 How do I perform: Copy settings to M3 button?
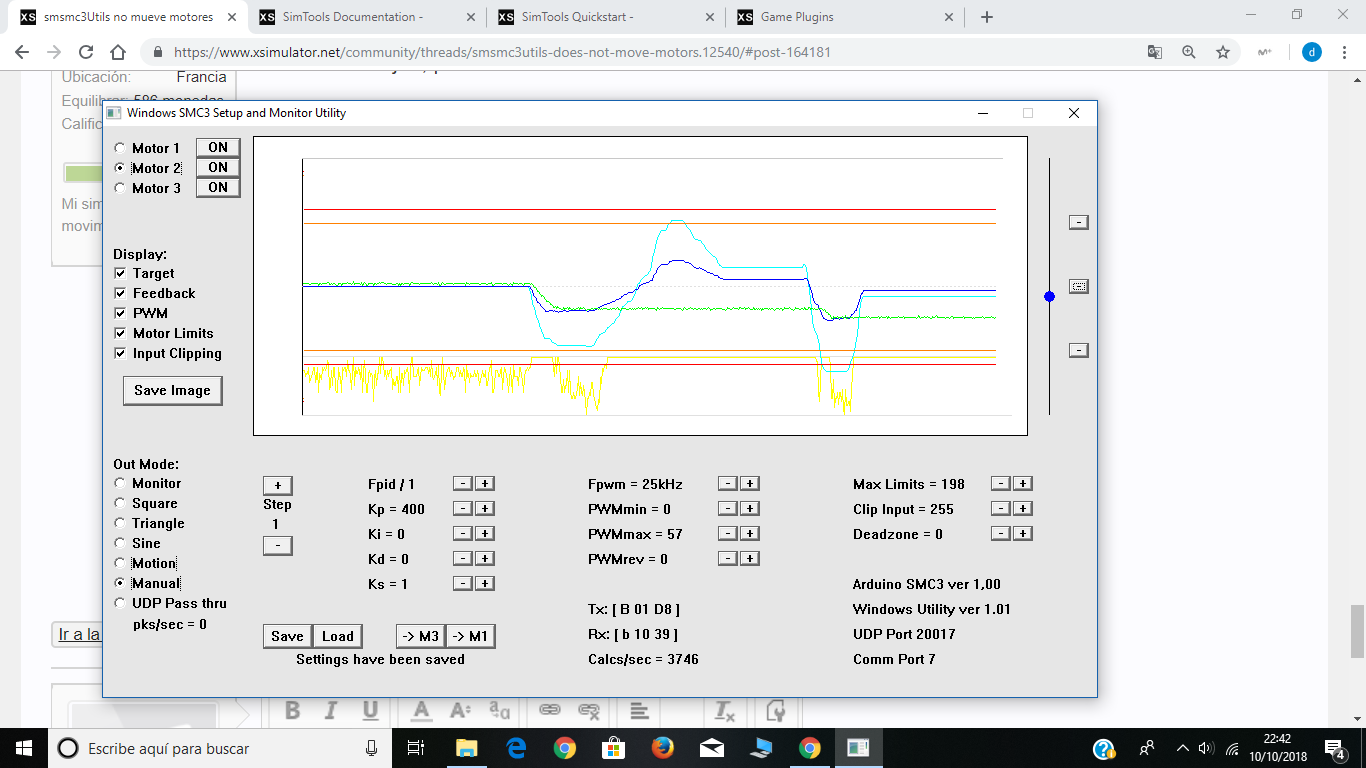pyautogui.click(x=420, y=636)
